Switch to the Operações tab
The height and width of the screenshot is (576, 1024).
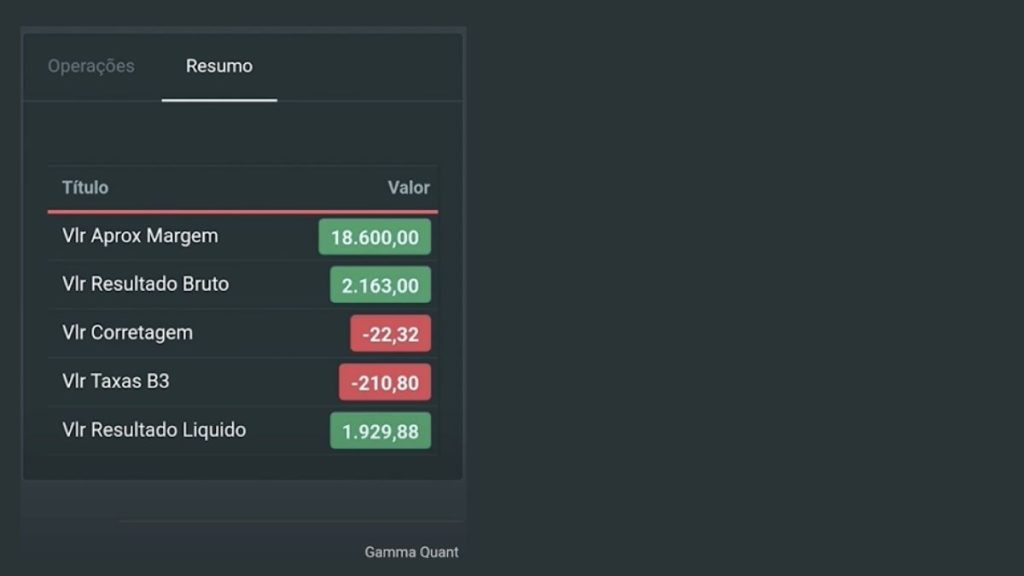(91, 66)
